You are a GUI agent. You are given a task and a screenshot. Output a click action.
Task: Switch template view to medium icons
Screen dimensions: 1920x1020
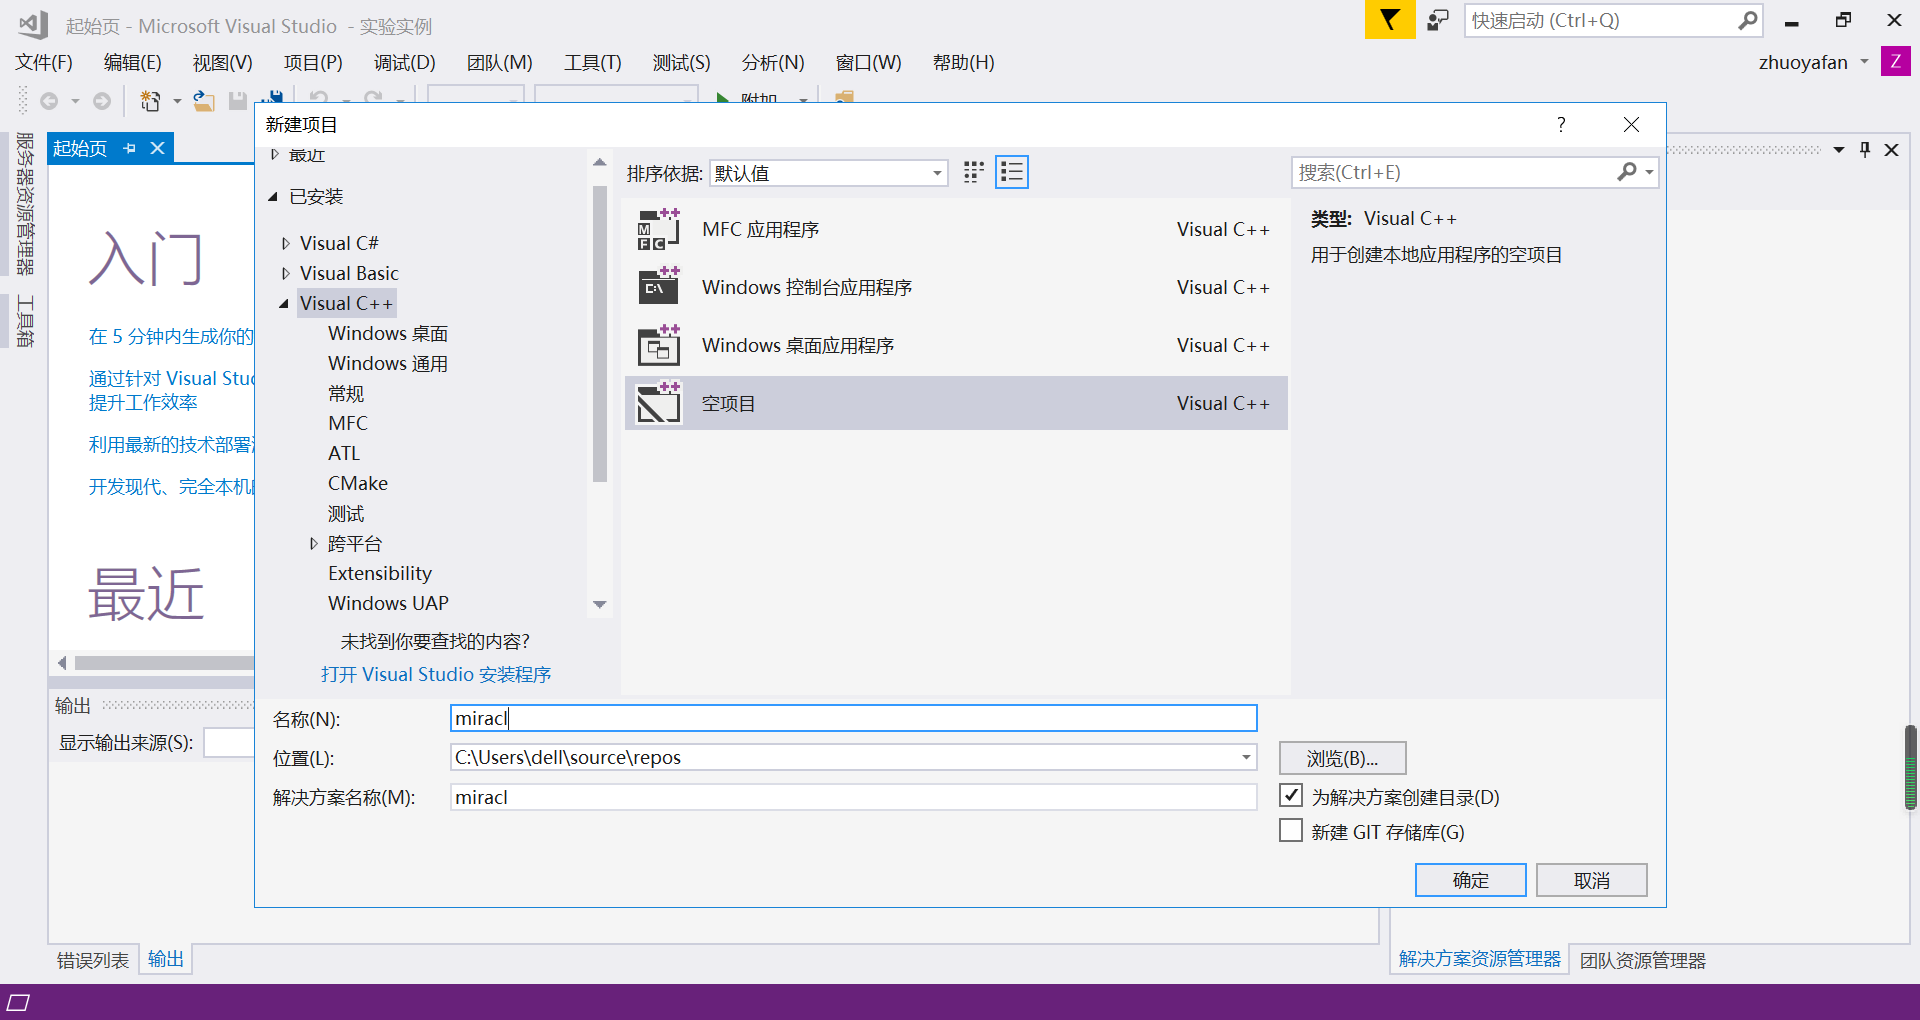[x=973, y=171]
